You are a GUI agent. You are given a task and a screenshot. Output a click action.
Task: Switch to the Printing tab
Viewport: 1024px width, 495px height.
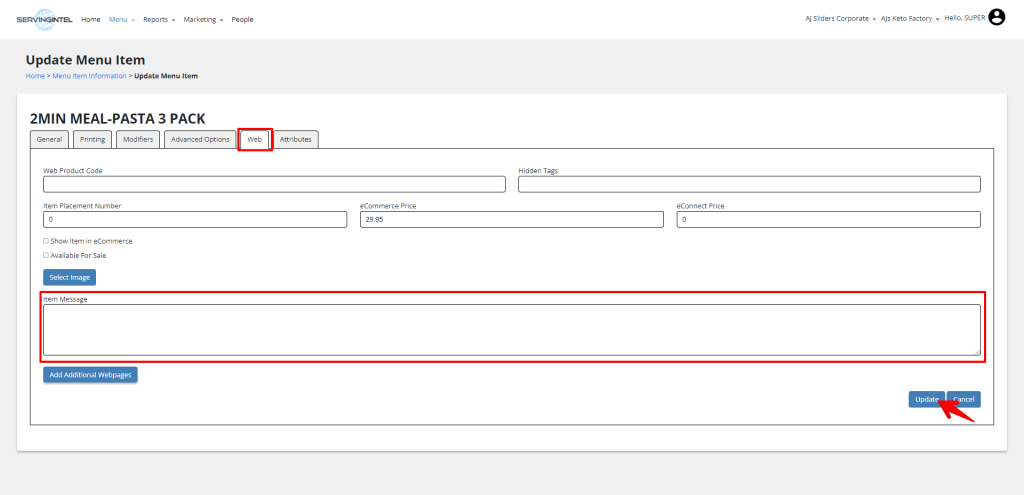tap(93, 139)
